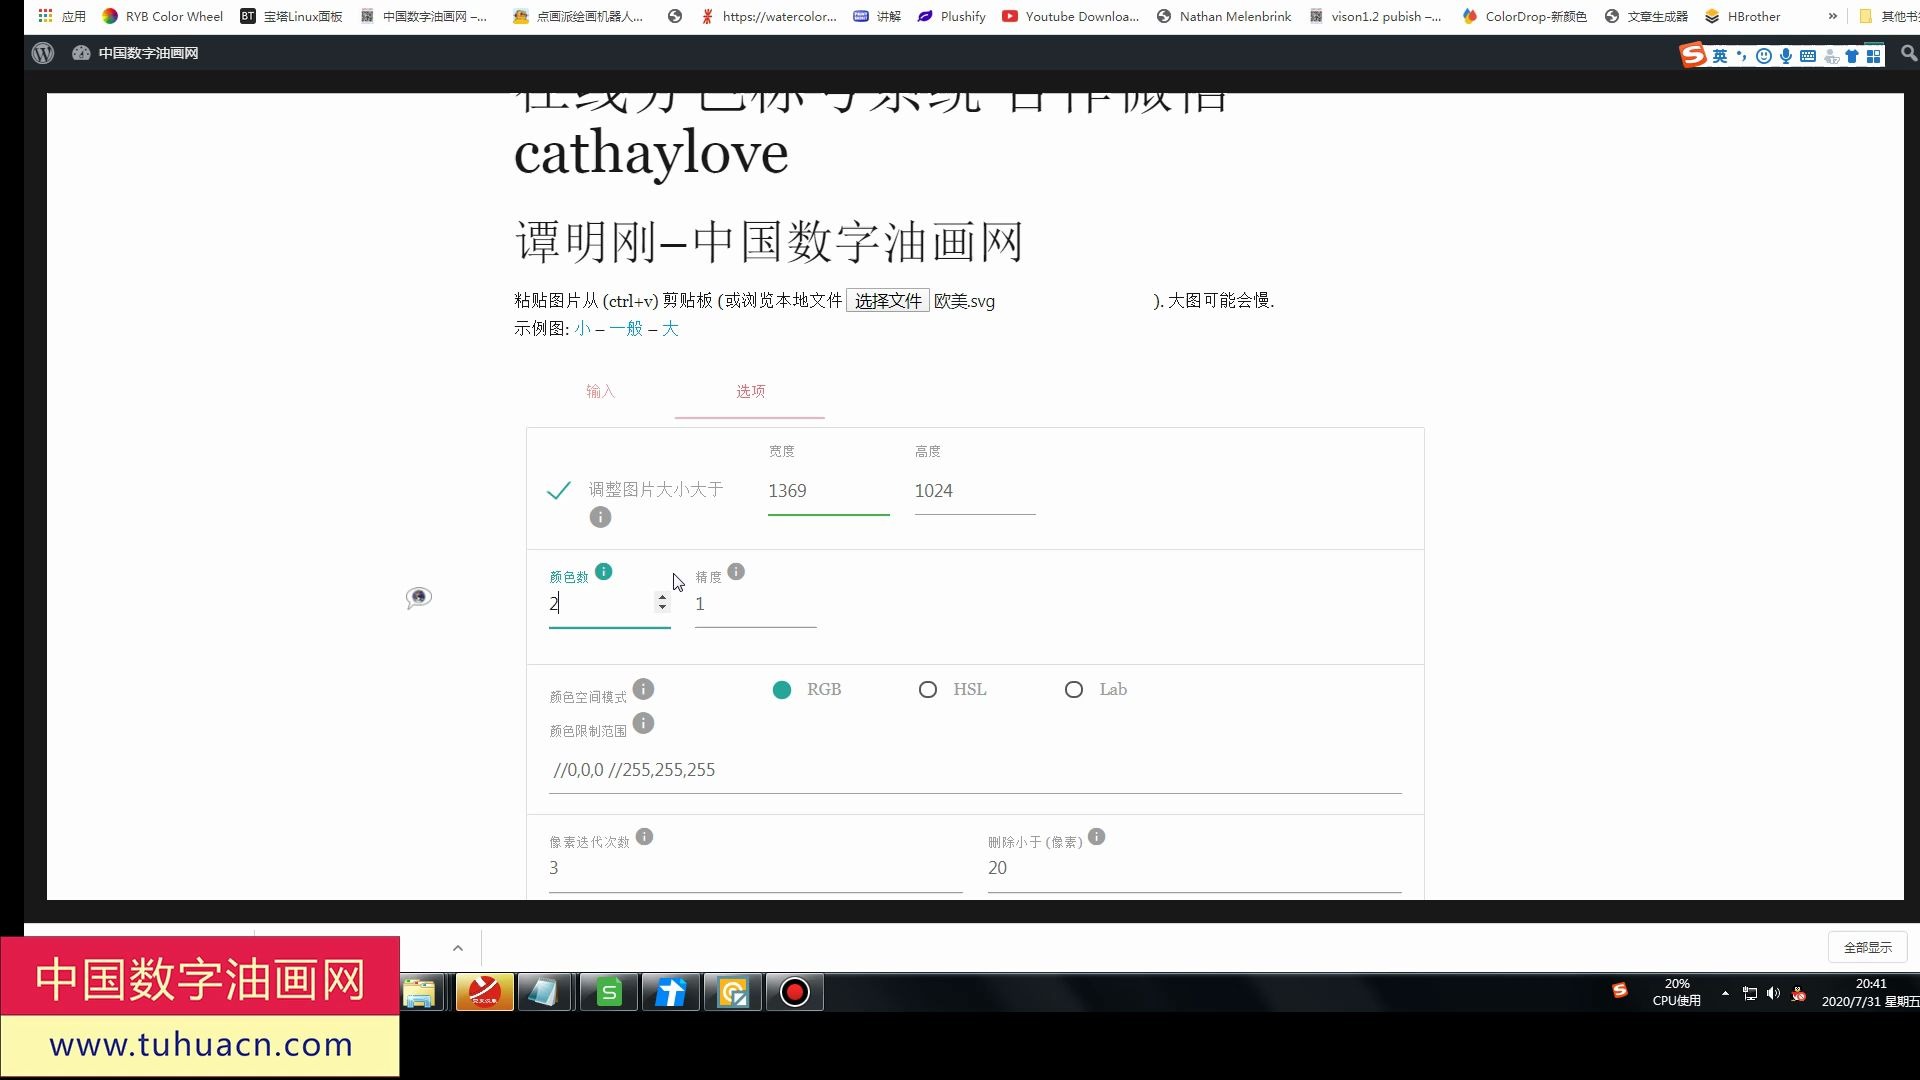Open RYB Color Wheel bookmark
This screenshot has width=1920, height=1080.
click(163, 16)
